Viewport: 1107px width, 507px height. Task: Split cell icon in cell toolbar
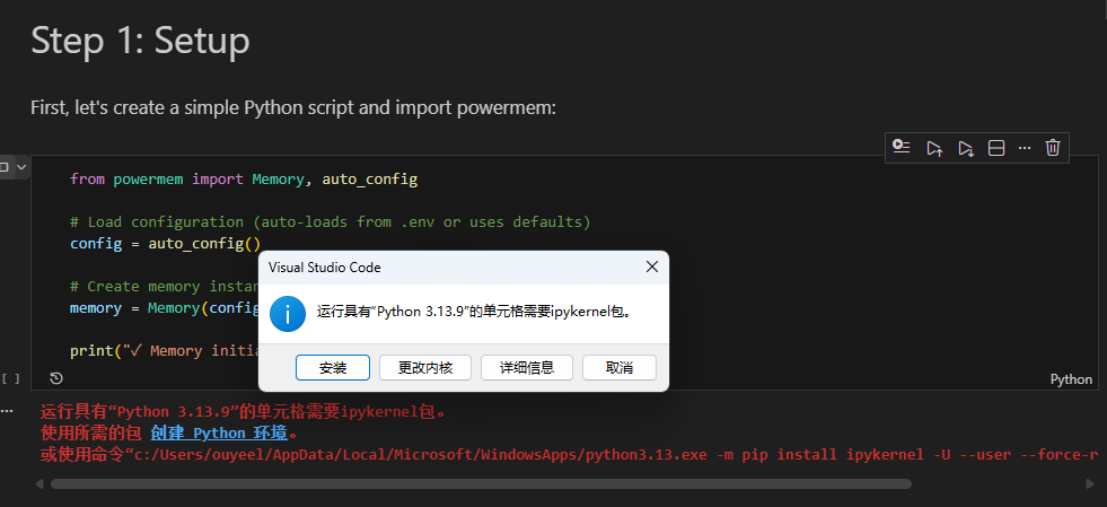click(995, 148)
